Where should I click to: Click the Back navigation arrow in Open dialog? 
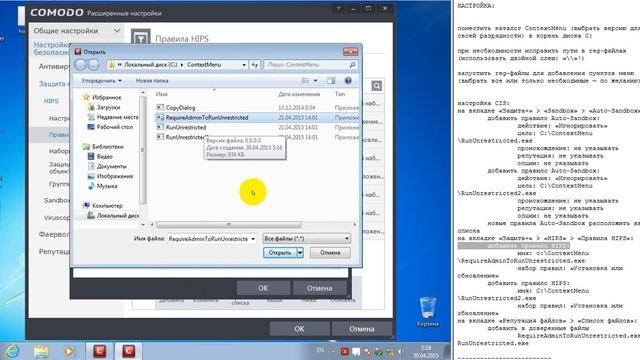[80, 64]
